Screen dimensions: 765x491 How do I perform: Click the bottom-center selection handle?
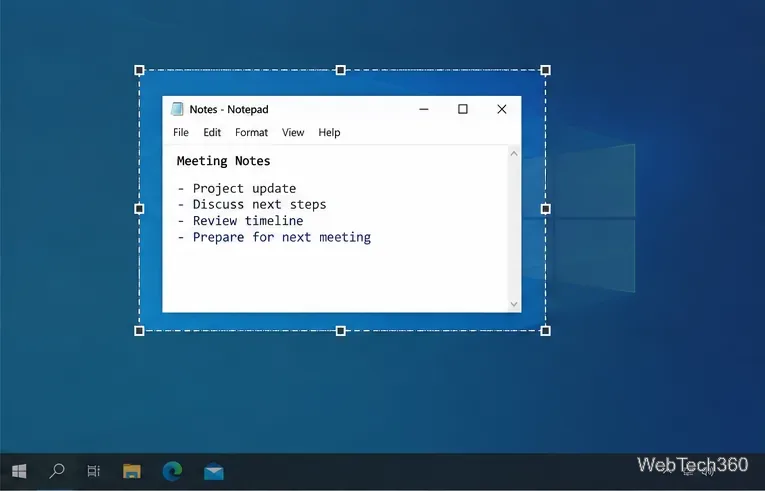click(341, 331)
